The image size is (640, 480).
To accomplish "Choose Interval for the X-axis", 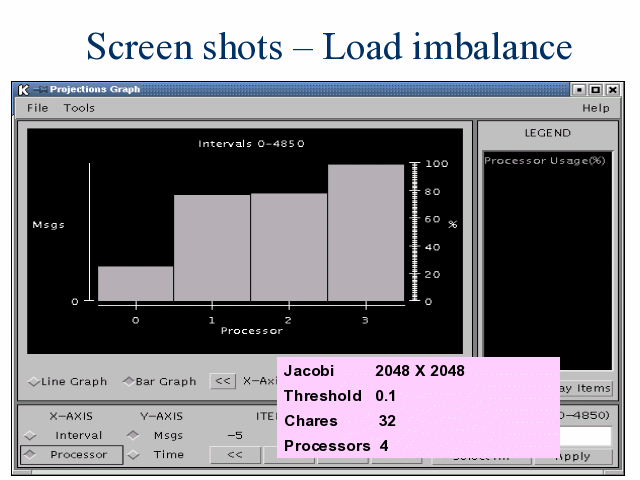I will [70, 435].
